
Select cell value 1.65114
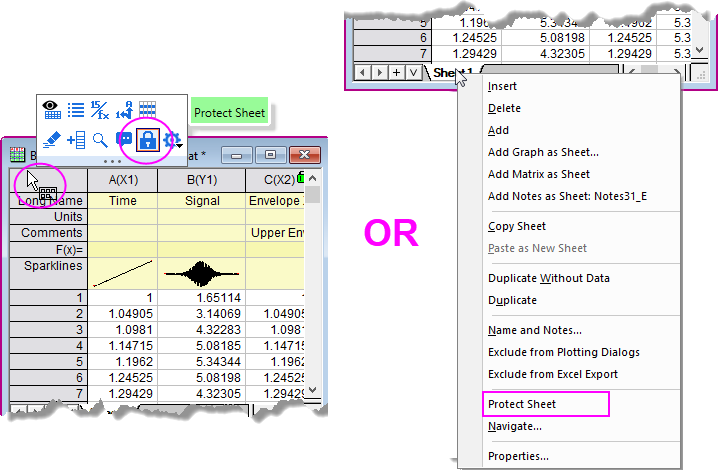coord(201,298)
